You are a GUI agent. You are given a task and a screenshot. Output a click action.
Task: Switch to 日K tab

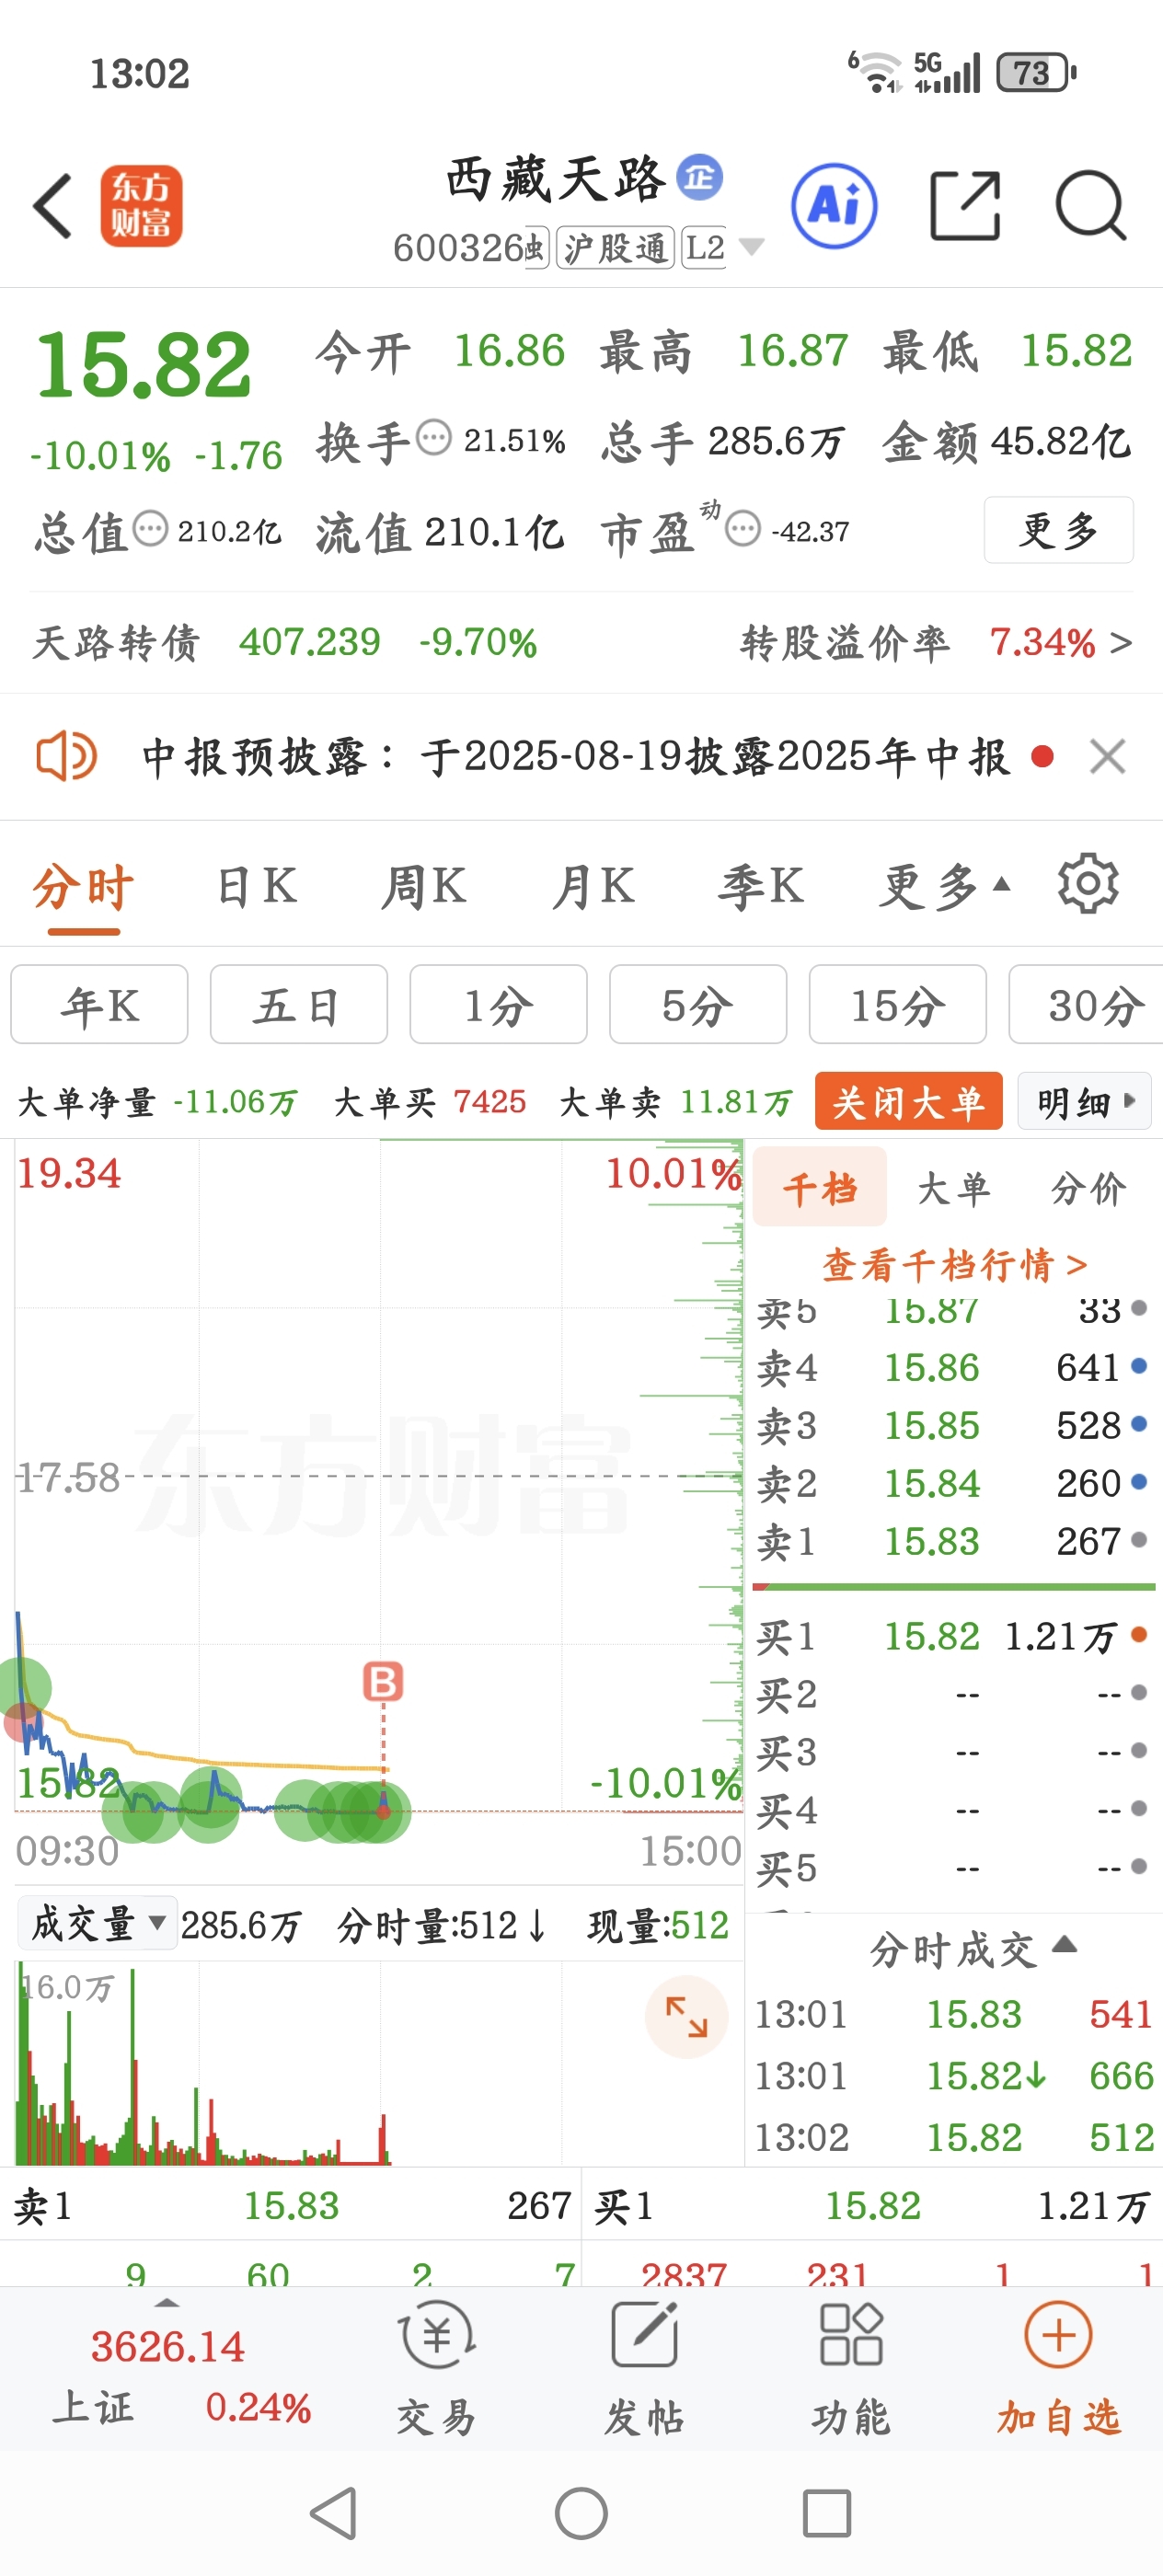click(x=257, y=886)
